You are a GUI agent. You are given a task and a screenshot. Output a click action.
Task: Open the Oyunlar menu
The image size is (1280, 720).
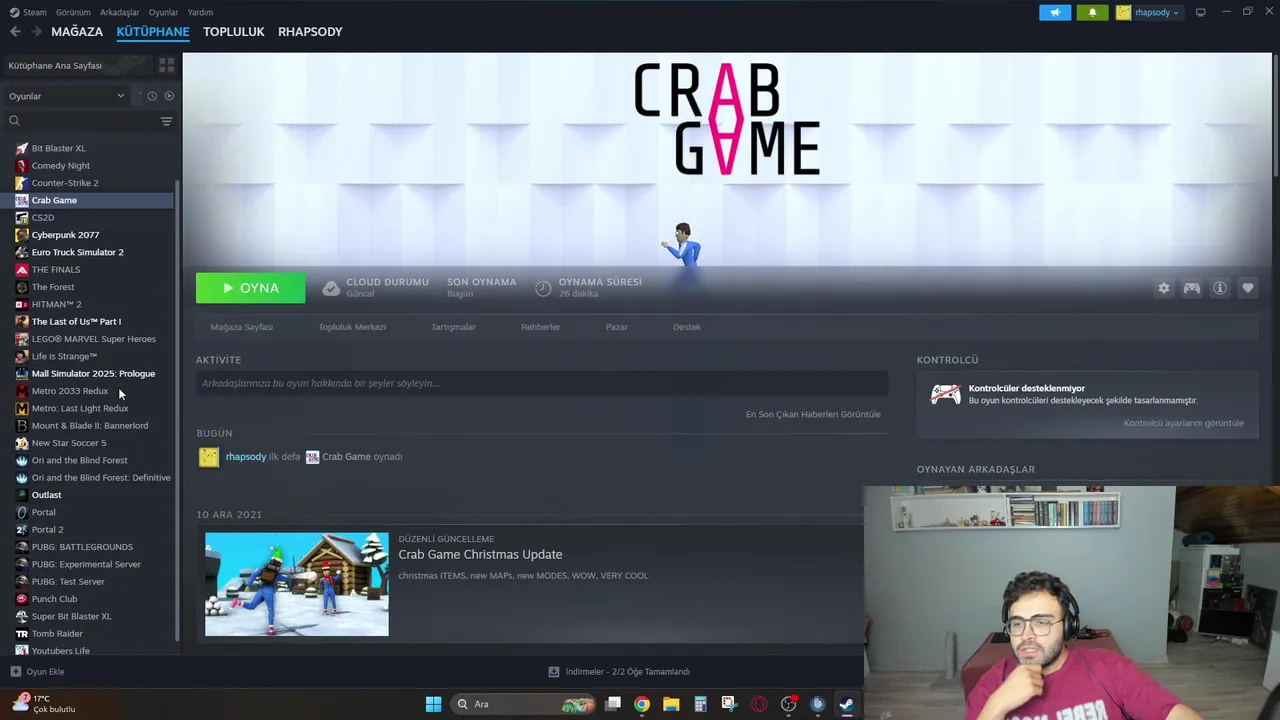click(164, 12)
